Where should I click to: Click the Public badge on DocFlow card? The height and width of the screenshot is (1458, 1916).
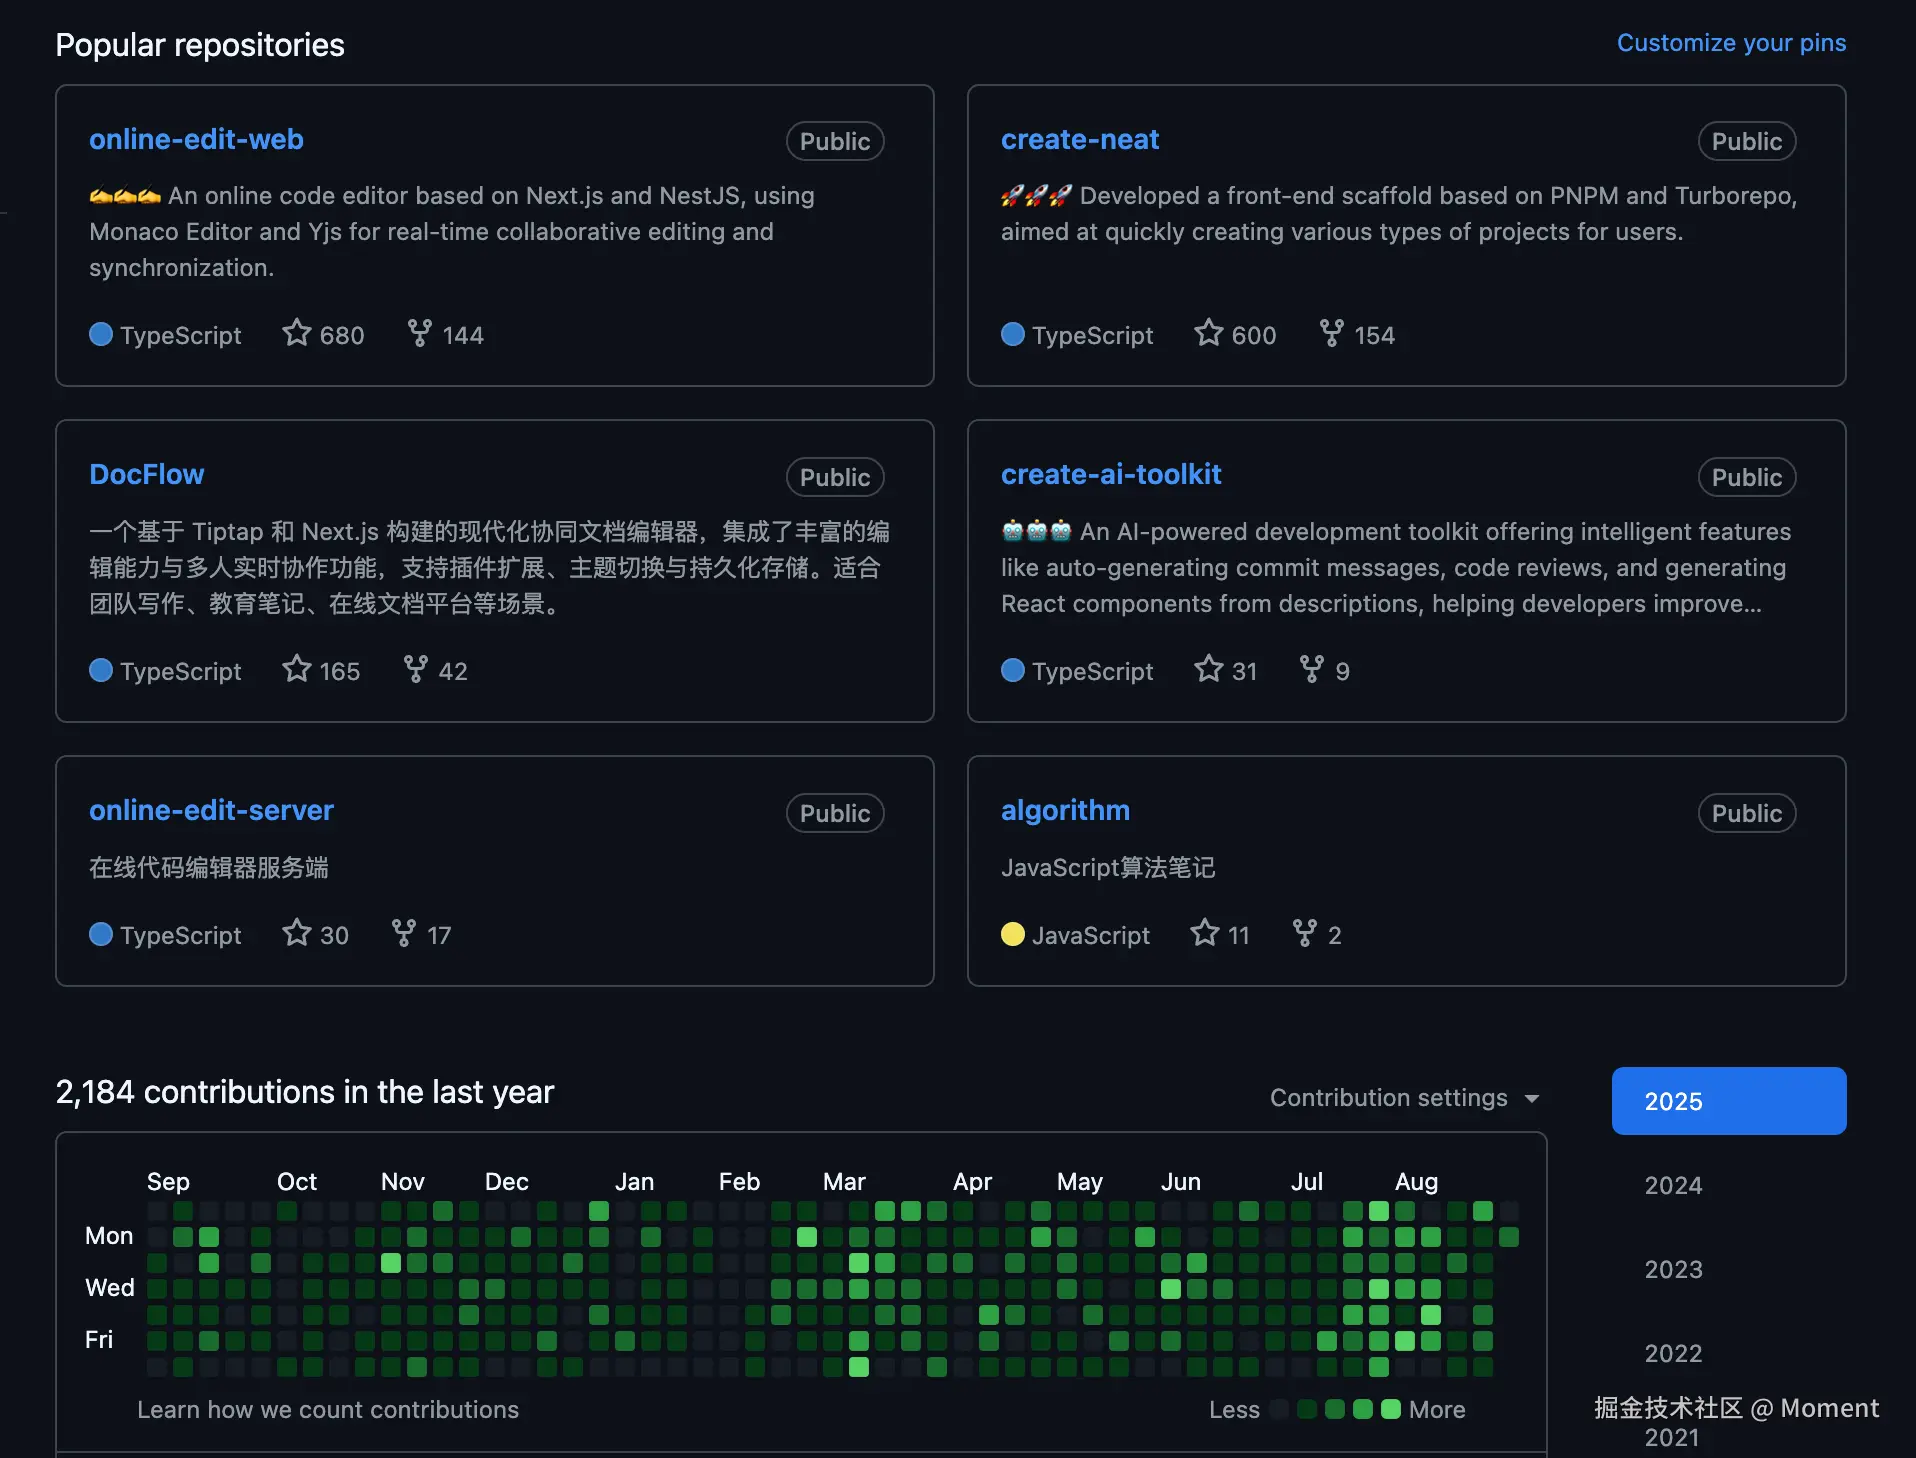(x=835, y=477)
